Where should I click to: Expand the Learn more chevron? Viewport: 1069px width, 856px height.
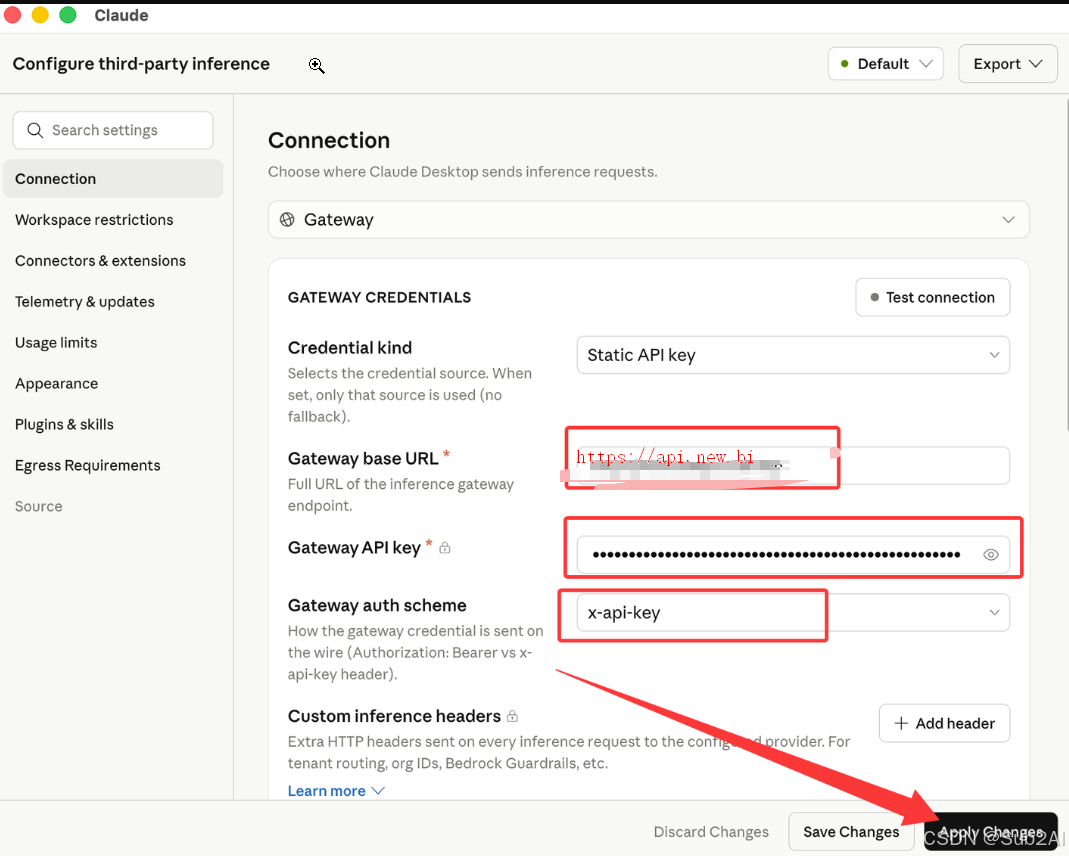pyautogui.click(x=378, y=791)
